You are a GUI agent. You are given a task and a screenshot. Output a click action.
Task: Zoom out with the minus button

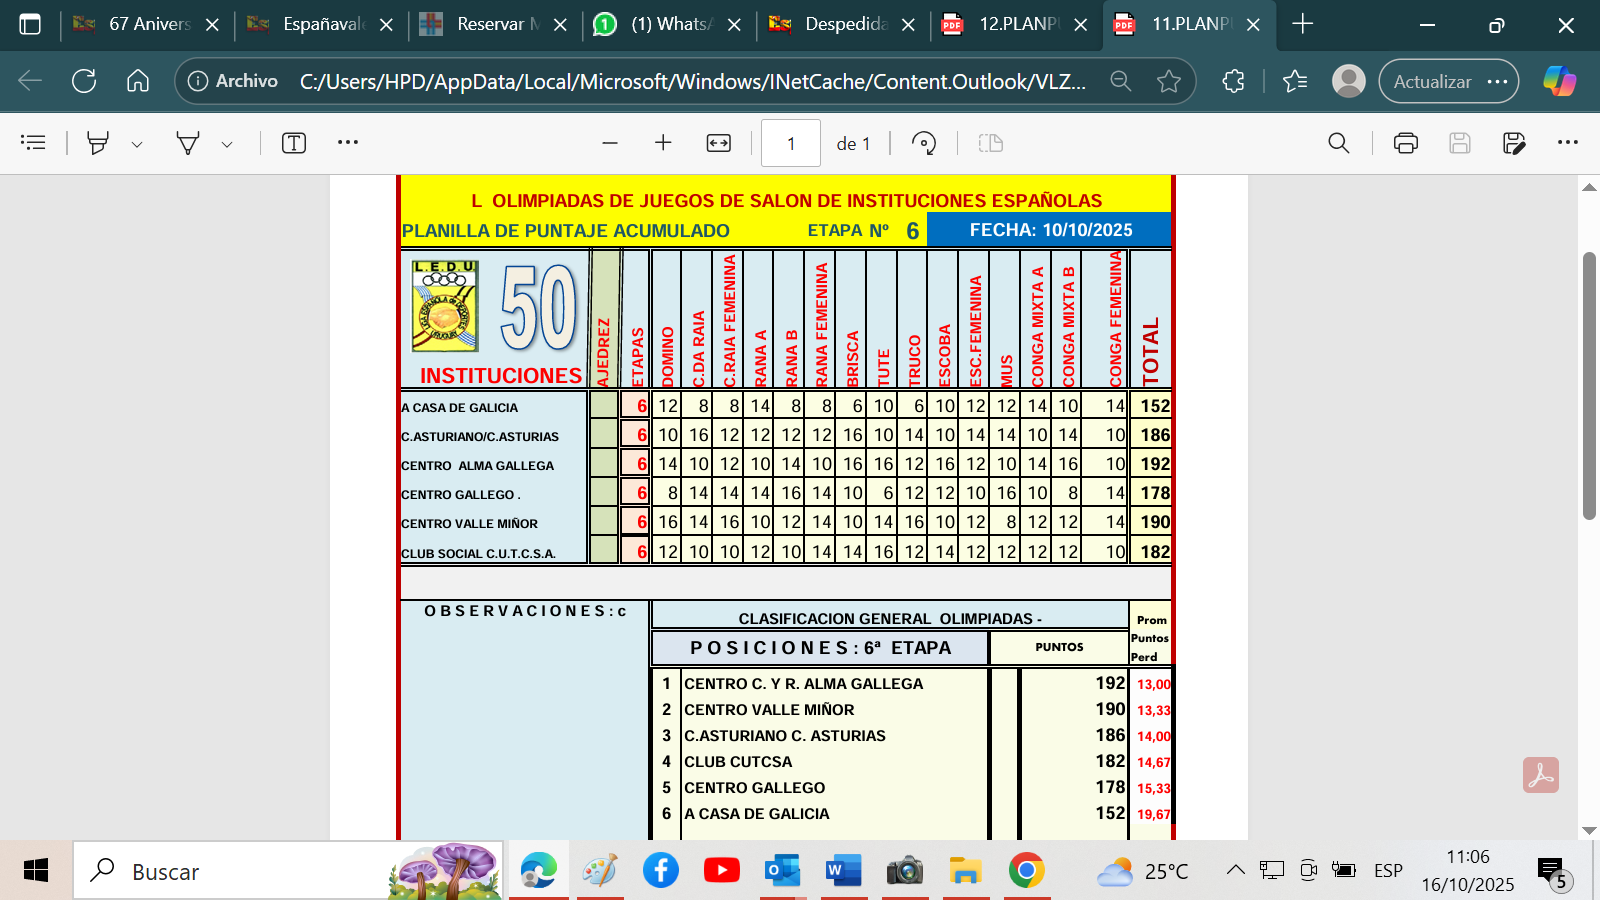(x=610, y=143)
